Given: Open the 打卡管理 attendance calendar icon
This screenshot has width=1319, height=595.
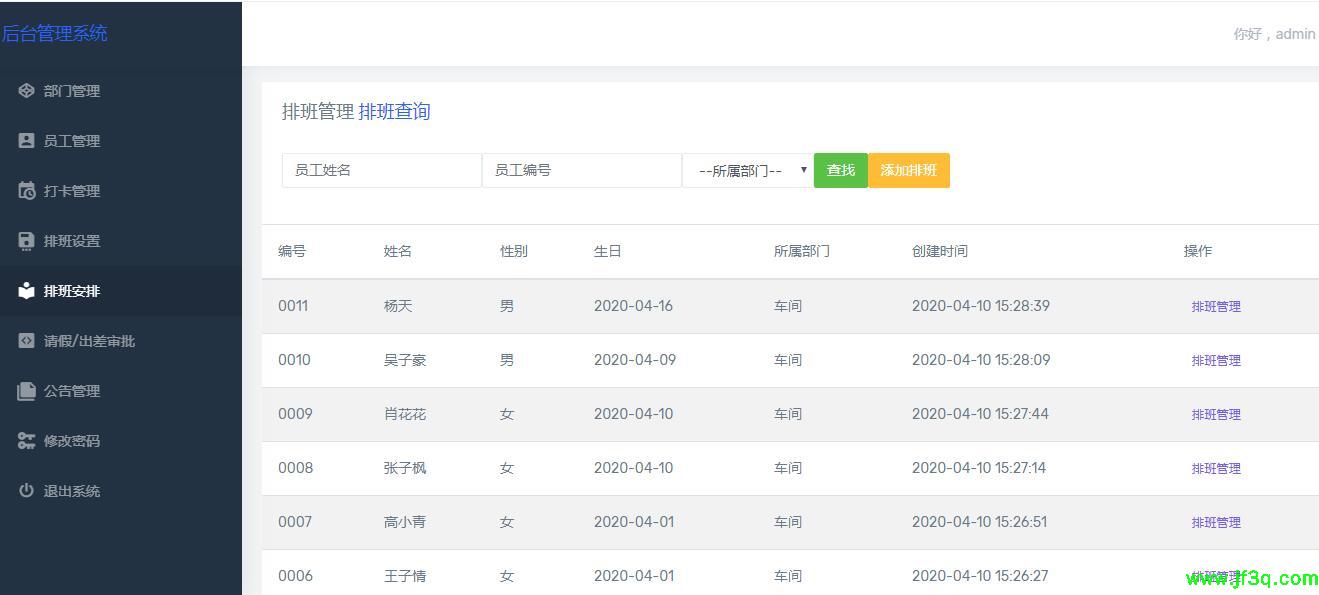Looking at the screenshot, I should coord(27,190).
